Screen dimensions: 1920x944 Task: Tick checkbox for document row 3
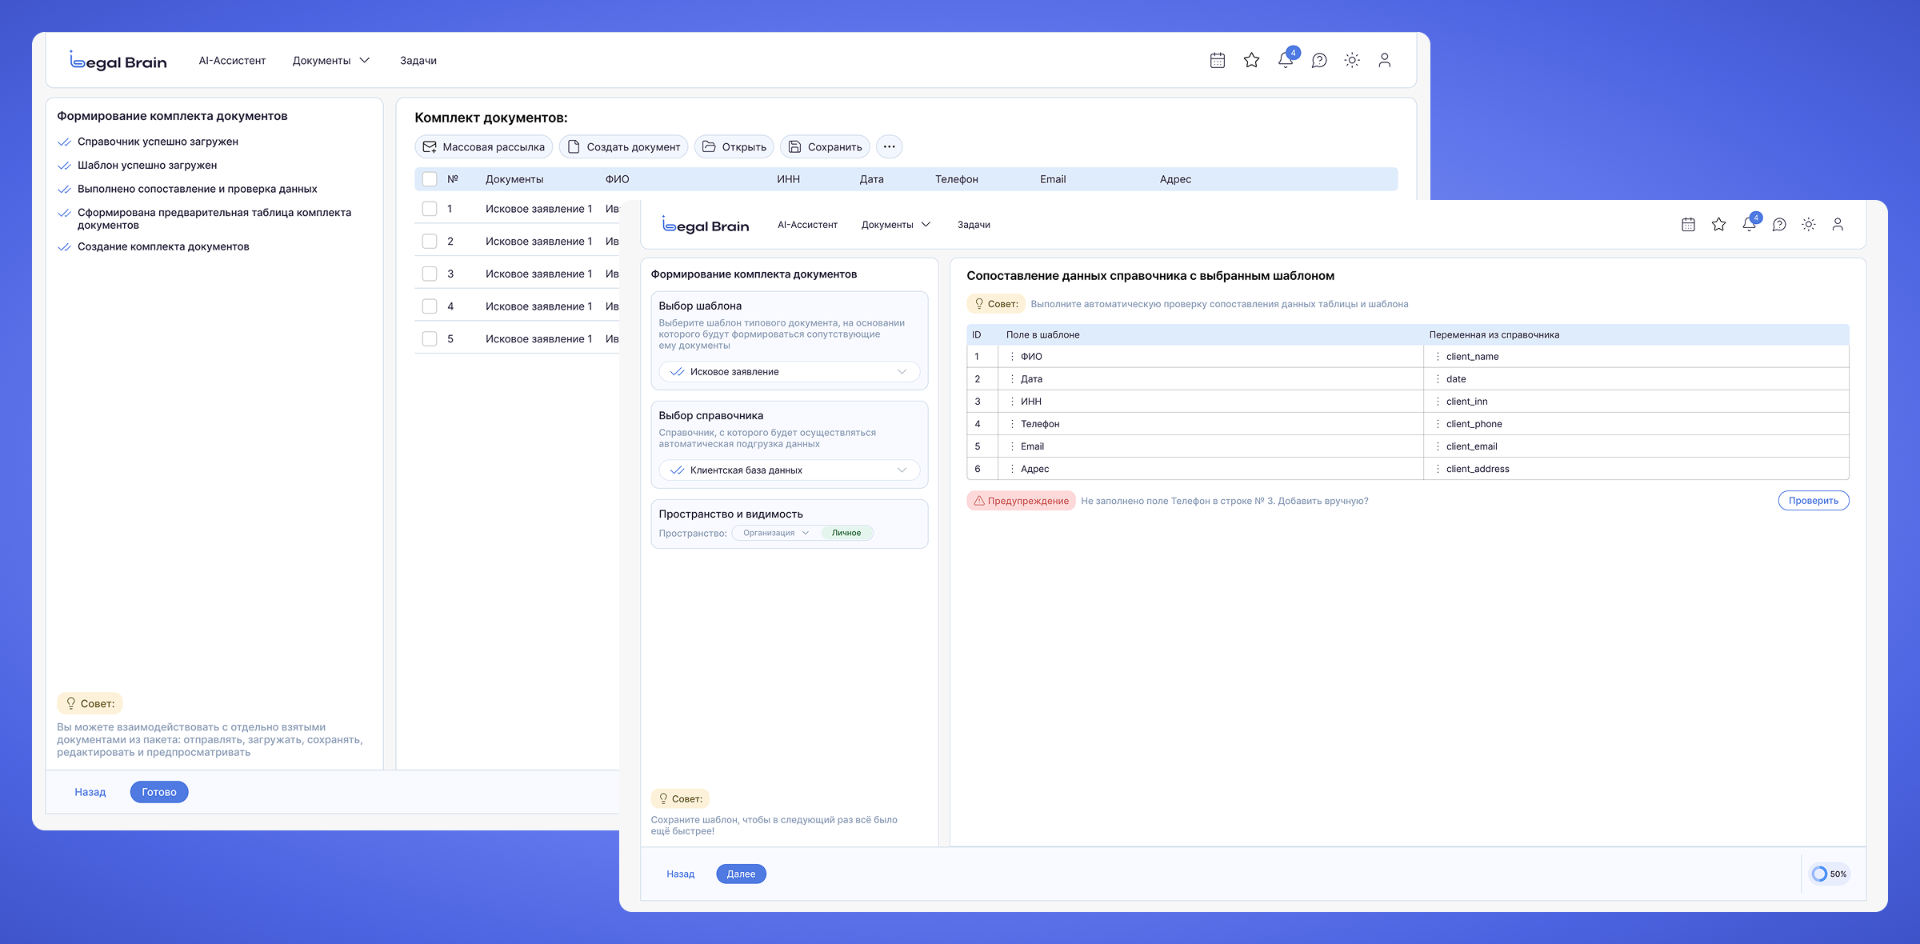430,274
